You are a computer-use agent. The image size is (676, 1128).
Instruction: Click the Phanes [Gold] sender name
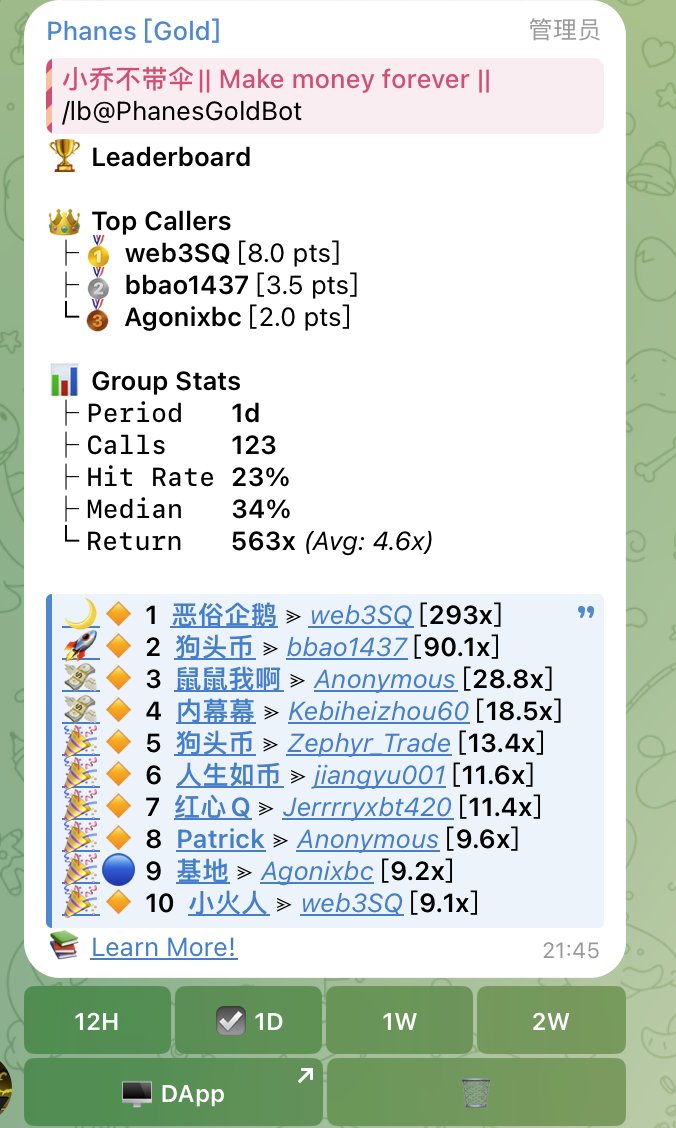[133, 30]
